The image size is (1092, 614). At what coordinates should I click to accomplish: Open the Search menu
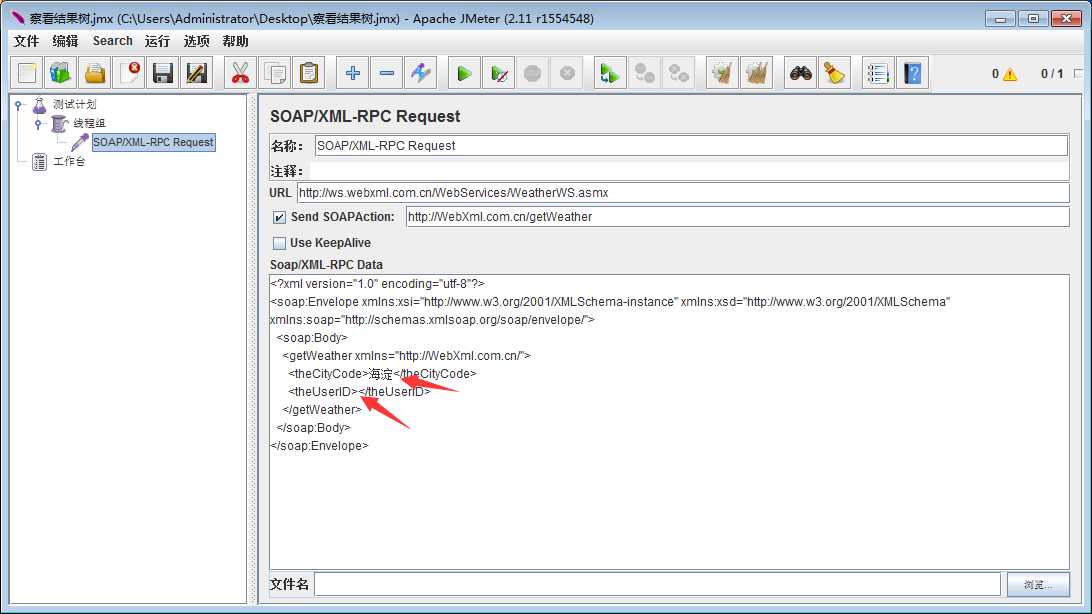(112, 41)
